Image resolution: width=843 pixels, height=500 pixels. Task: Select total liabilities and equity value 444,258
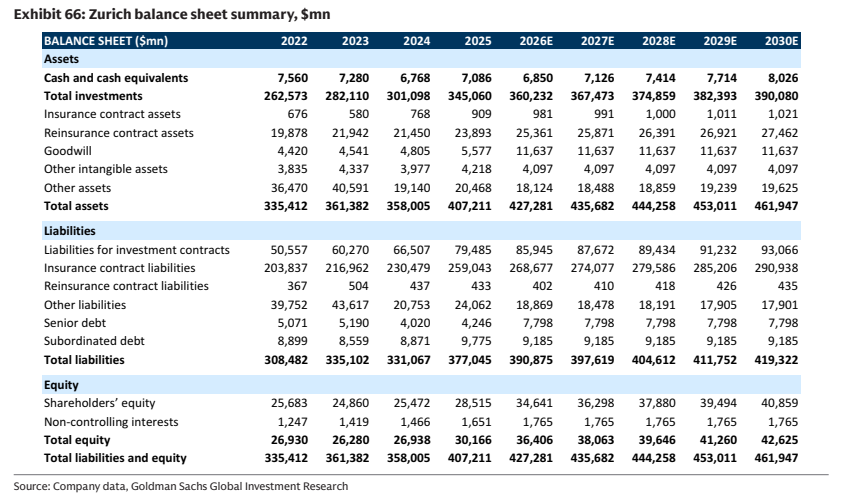tap(653, 458)
